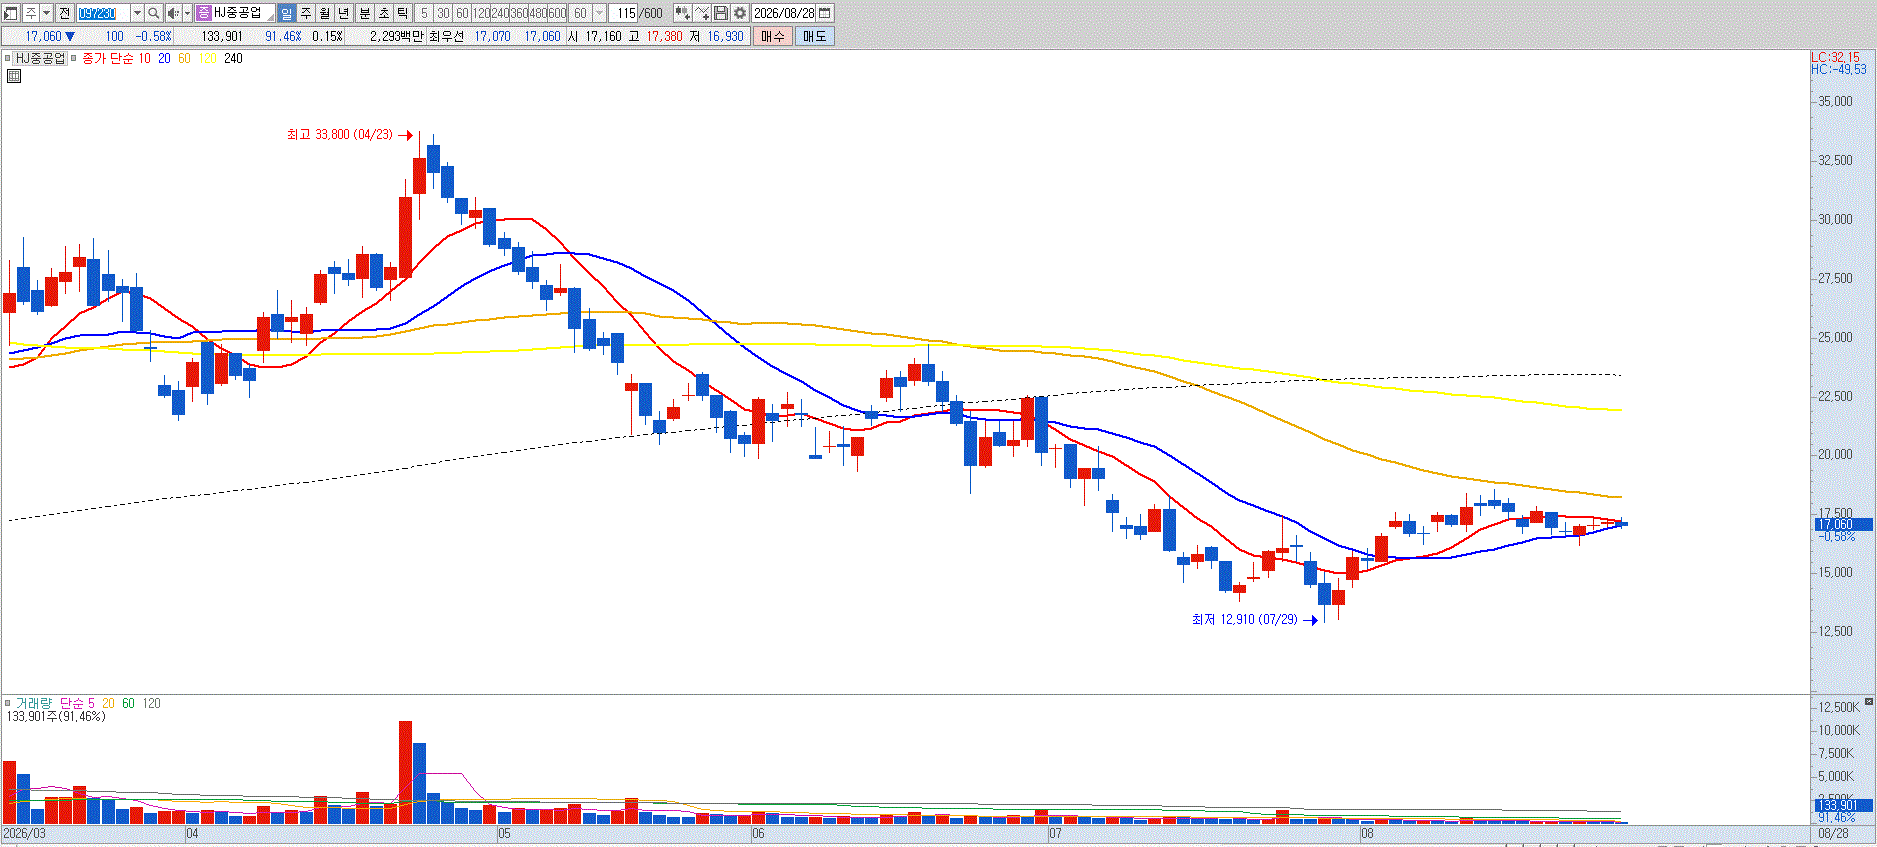The image size is (1877, 847).
Task: Click the 2,293백만 trading value text
Action: (398, 36)
